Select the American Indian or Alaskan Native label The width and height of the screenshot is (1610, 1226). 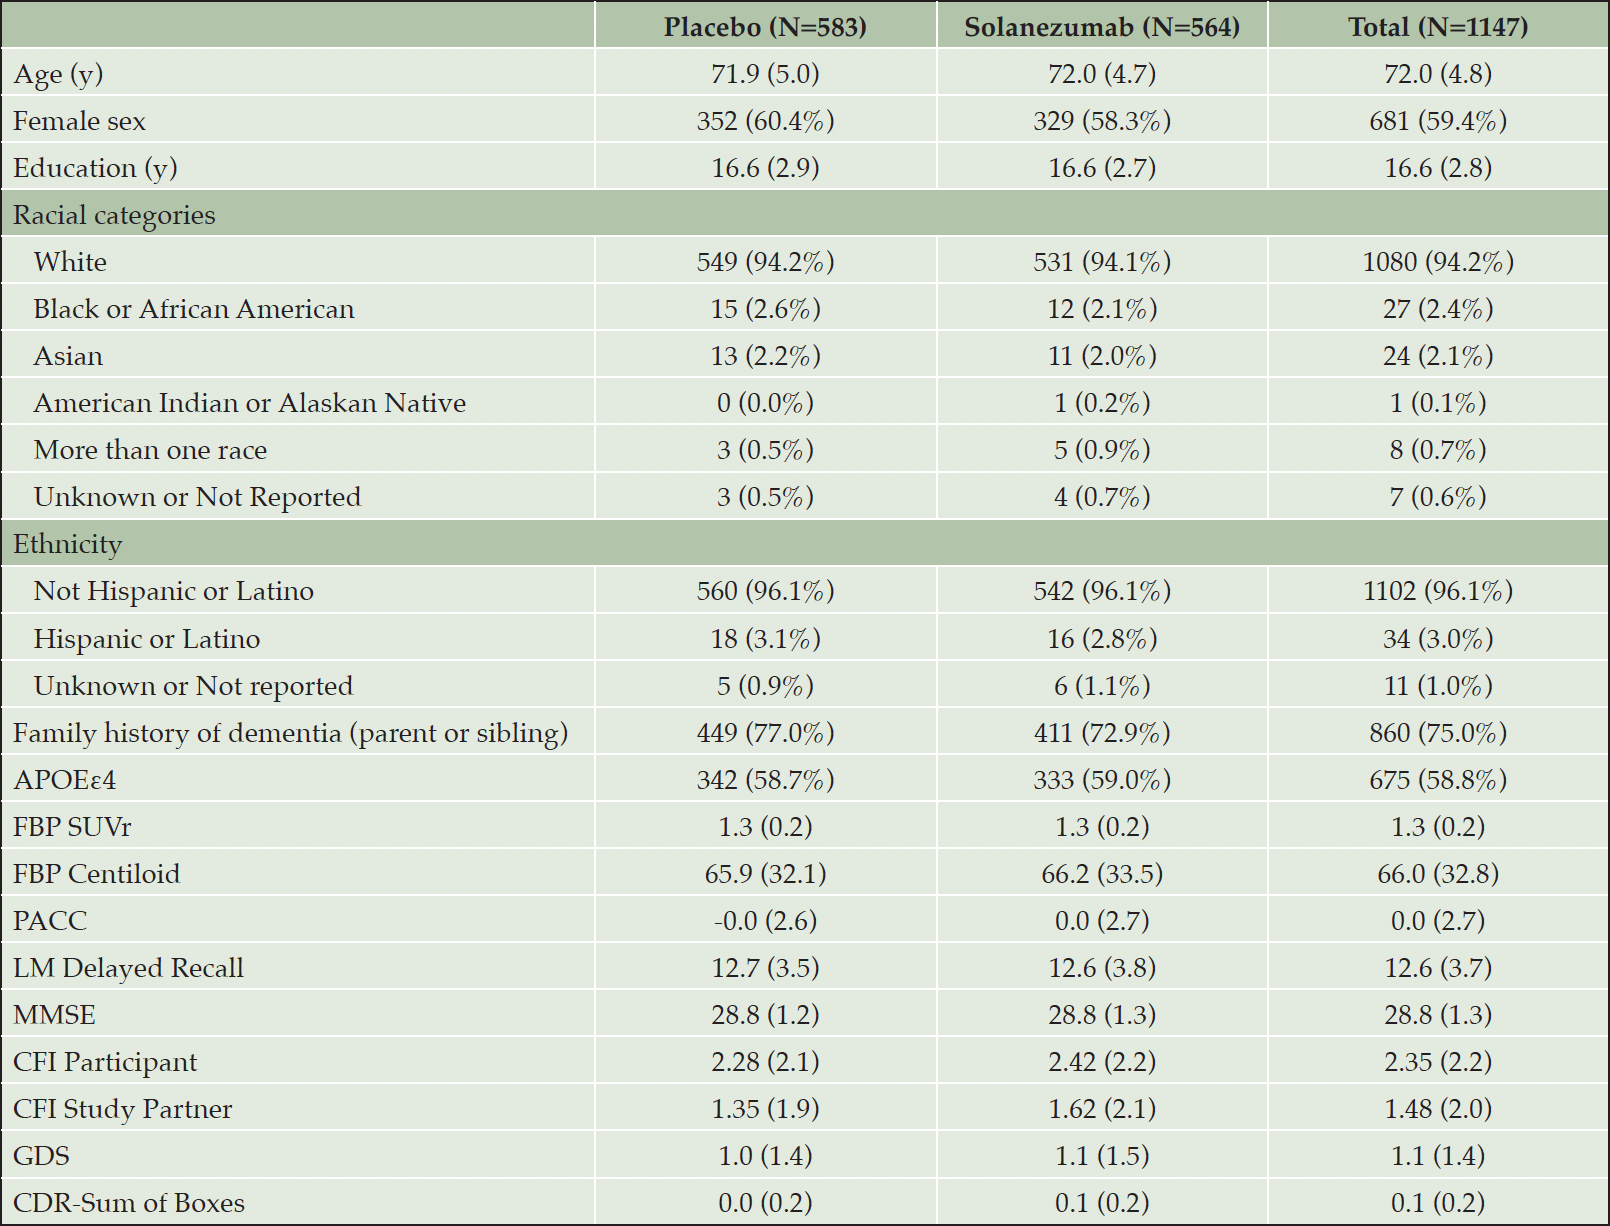(250, 403)
